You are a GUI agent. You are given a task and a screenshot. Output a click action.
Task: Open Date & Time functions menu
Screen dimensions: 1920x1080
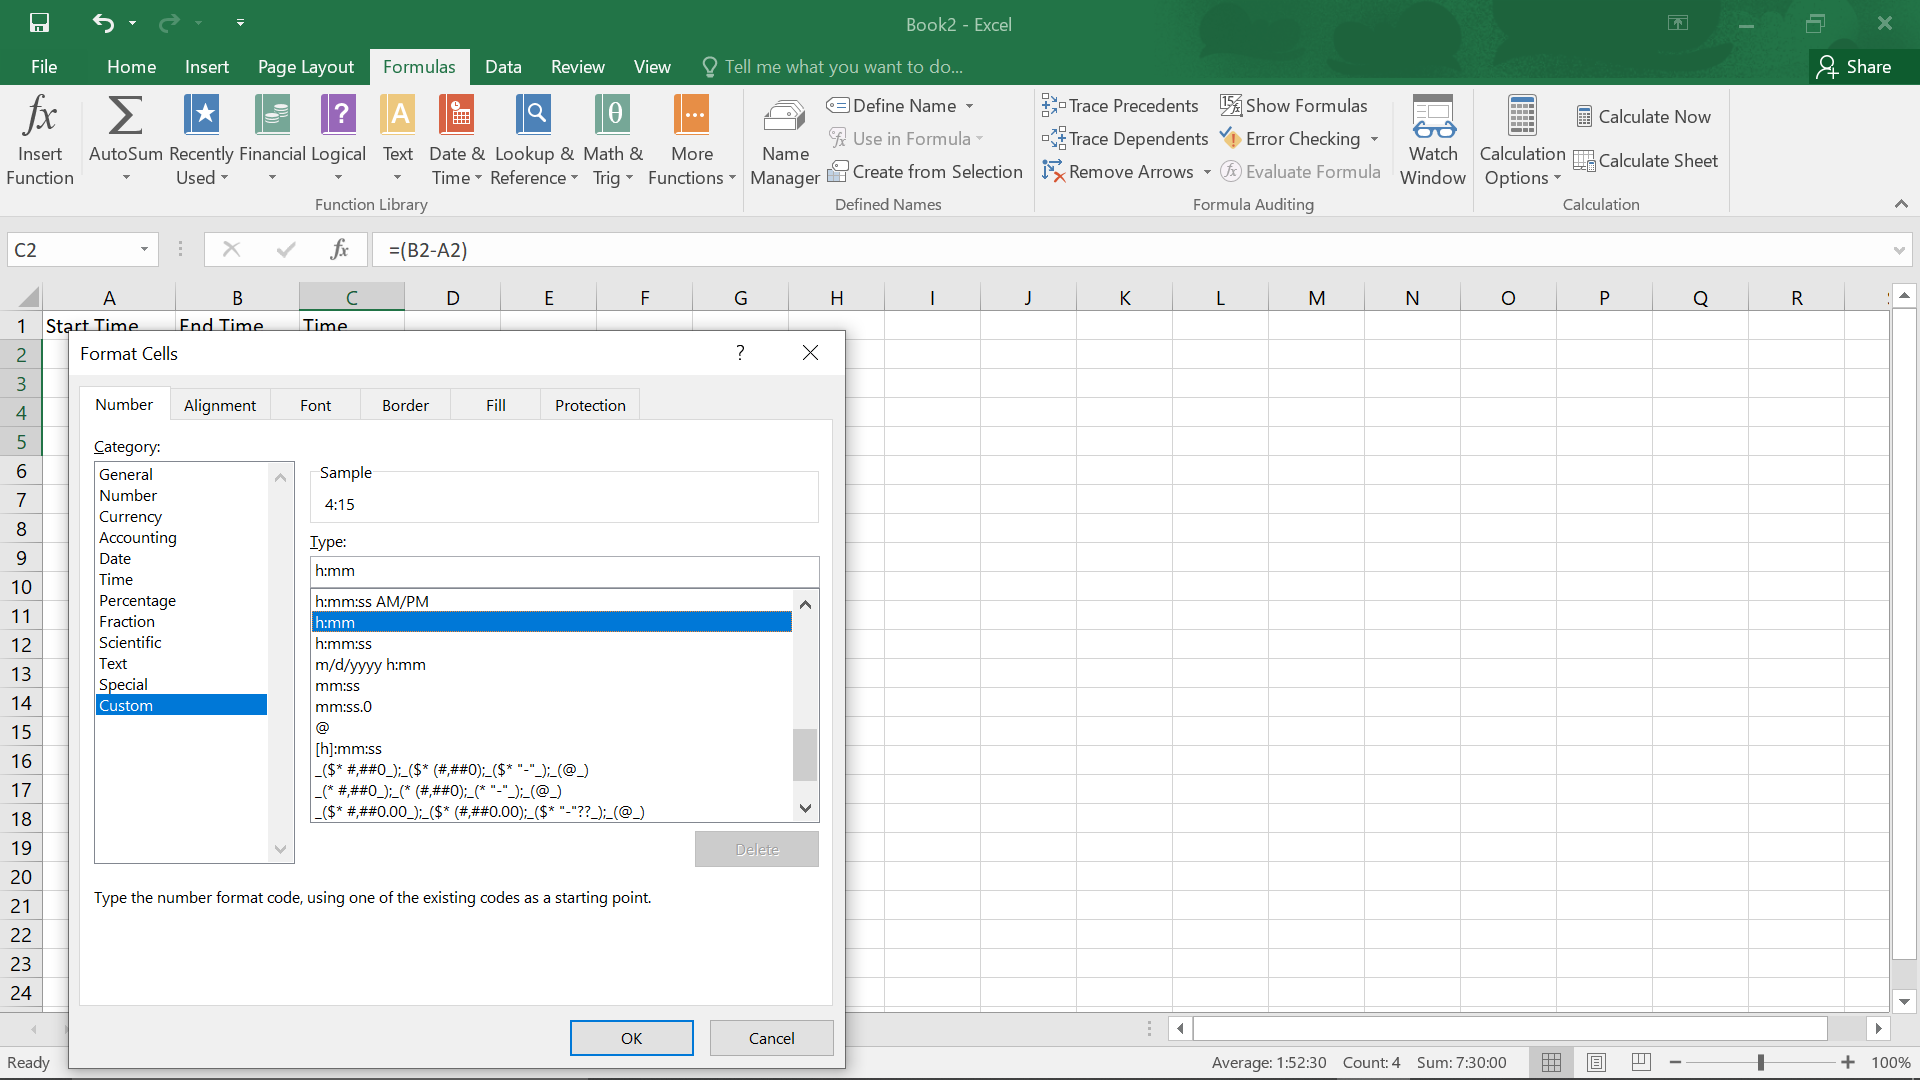(457, 140)
